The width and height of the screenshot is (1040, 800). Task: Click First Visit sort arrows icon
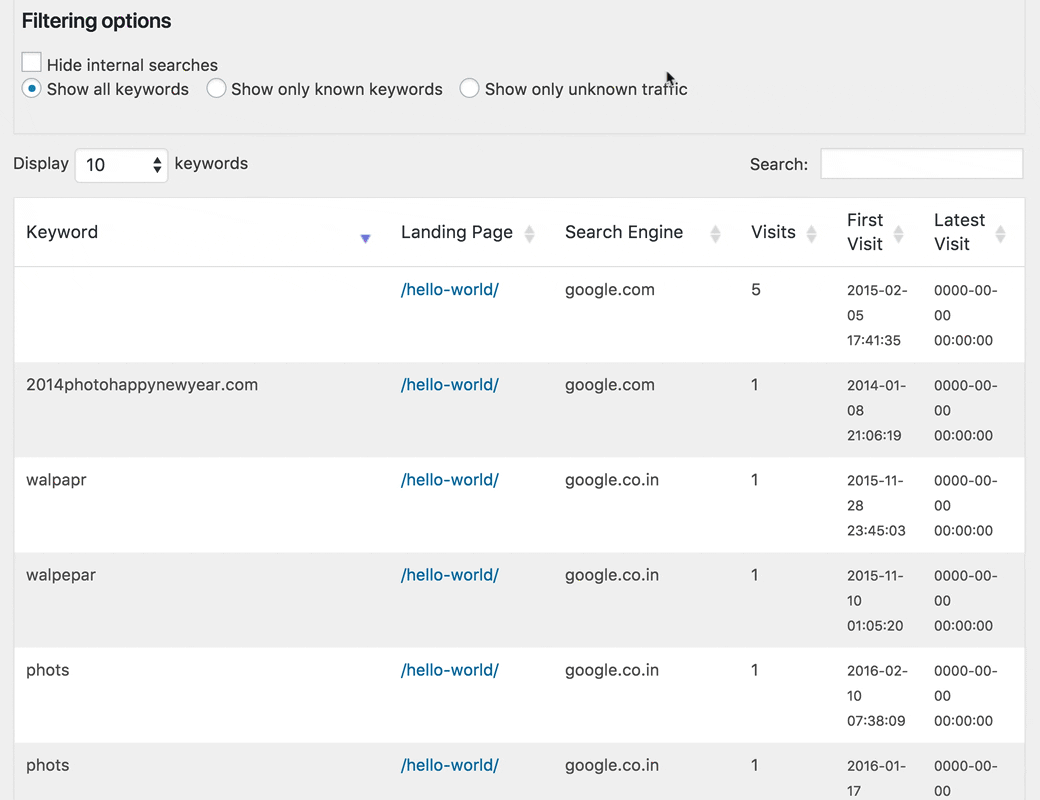click(898, 234)
